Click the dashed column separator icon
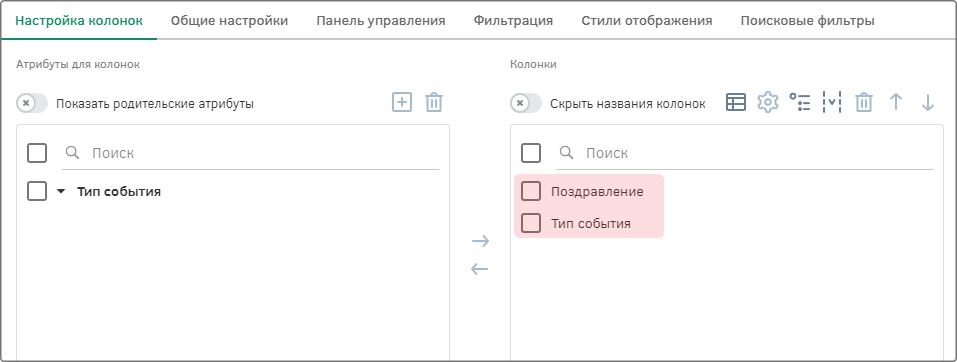The height and width of the screenshot is (362, 957). [831, 103]
